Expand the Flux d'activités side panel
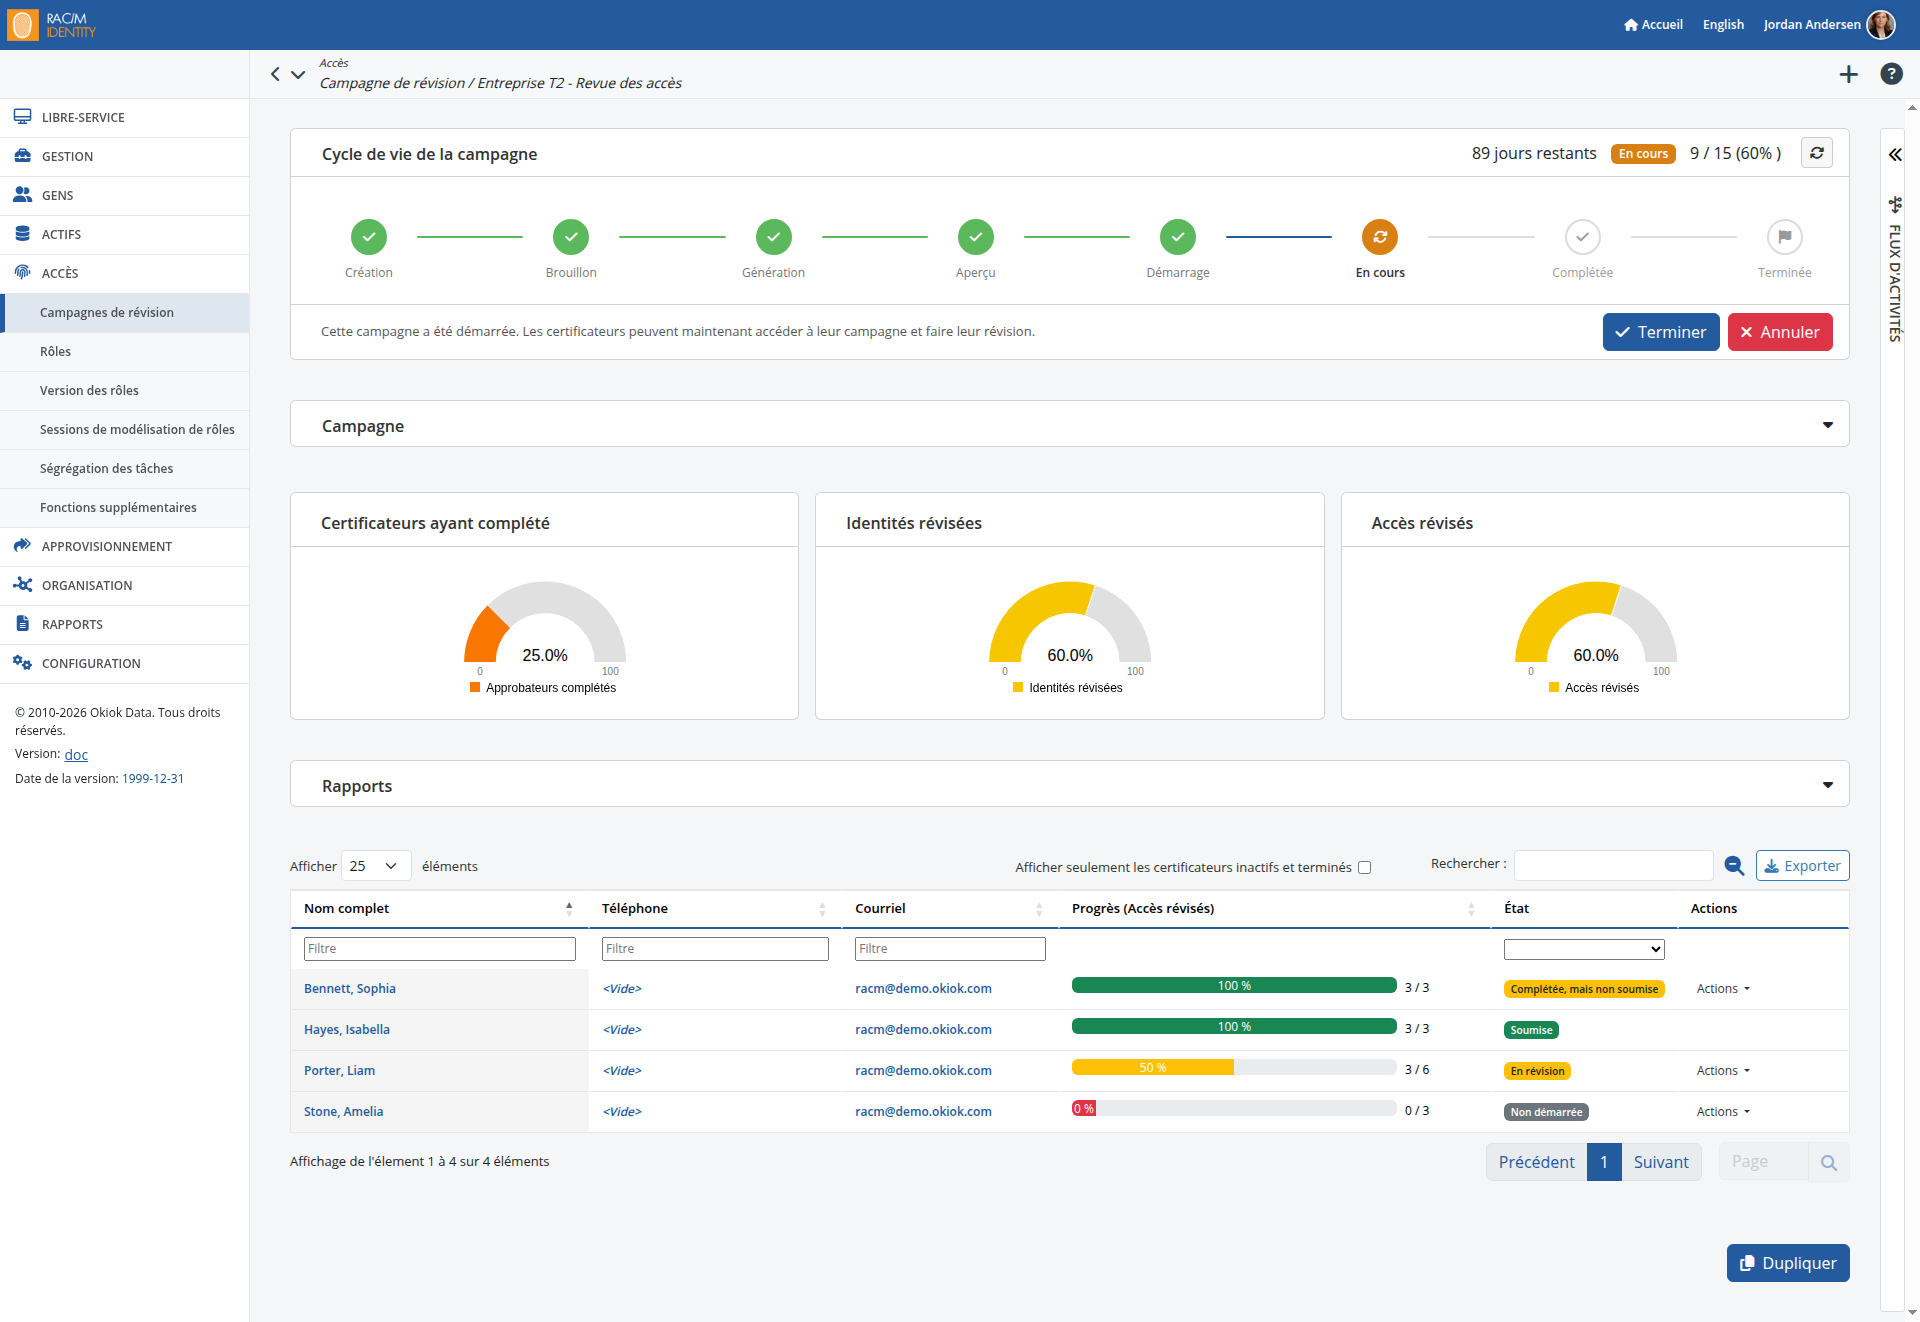 [1895, 154]
